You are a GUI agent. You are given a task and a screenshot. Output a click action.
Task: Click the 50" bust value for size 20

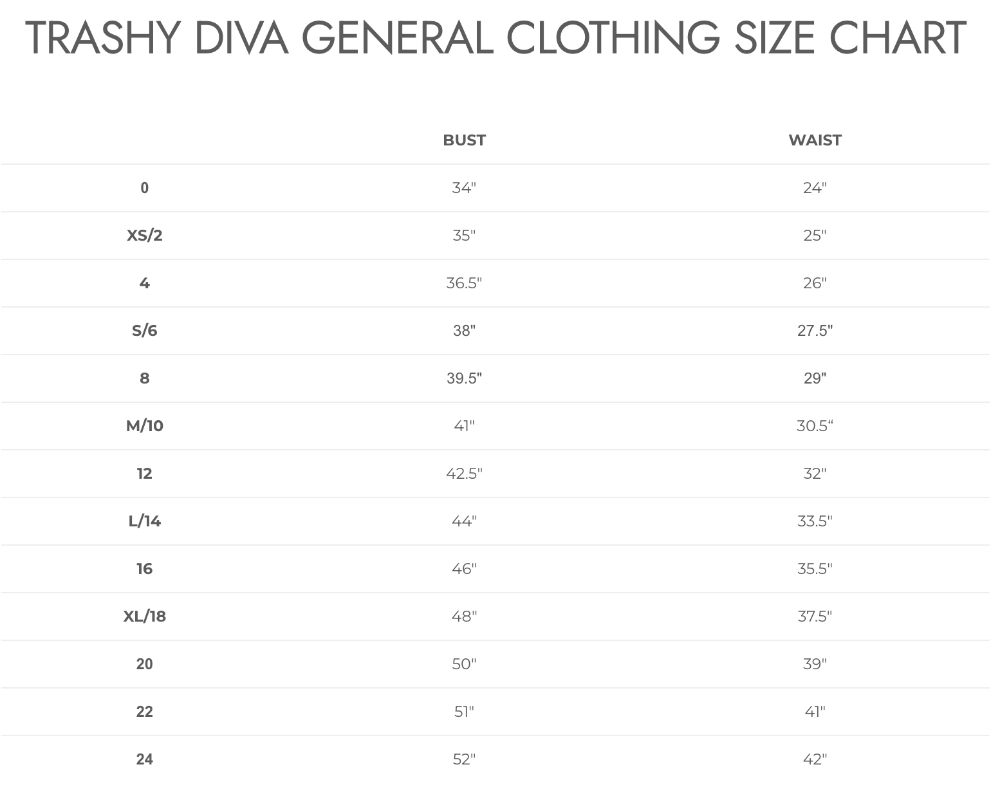[464, 664]
